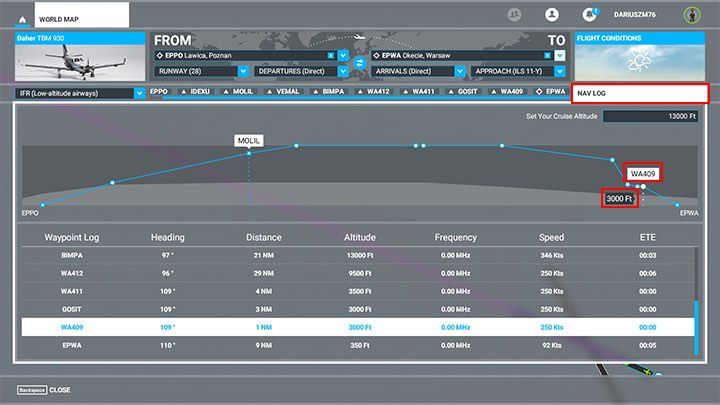Click the cruise altitude 13000 Ft field
This screenshot has width=720, height=405.
pyautogui.click(x=650, y=117)
